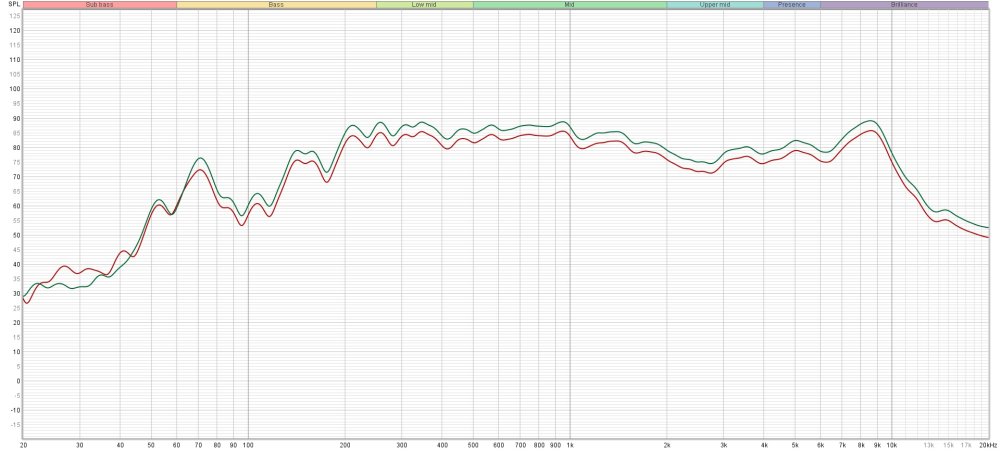Click the 10k frequency axis label

pos(892,444)
